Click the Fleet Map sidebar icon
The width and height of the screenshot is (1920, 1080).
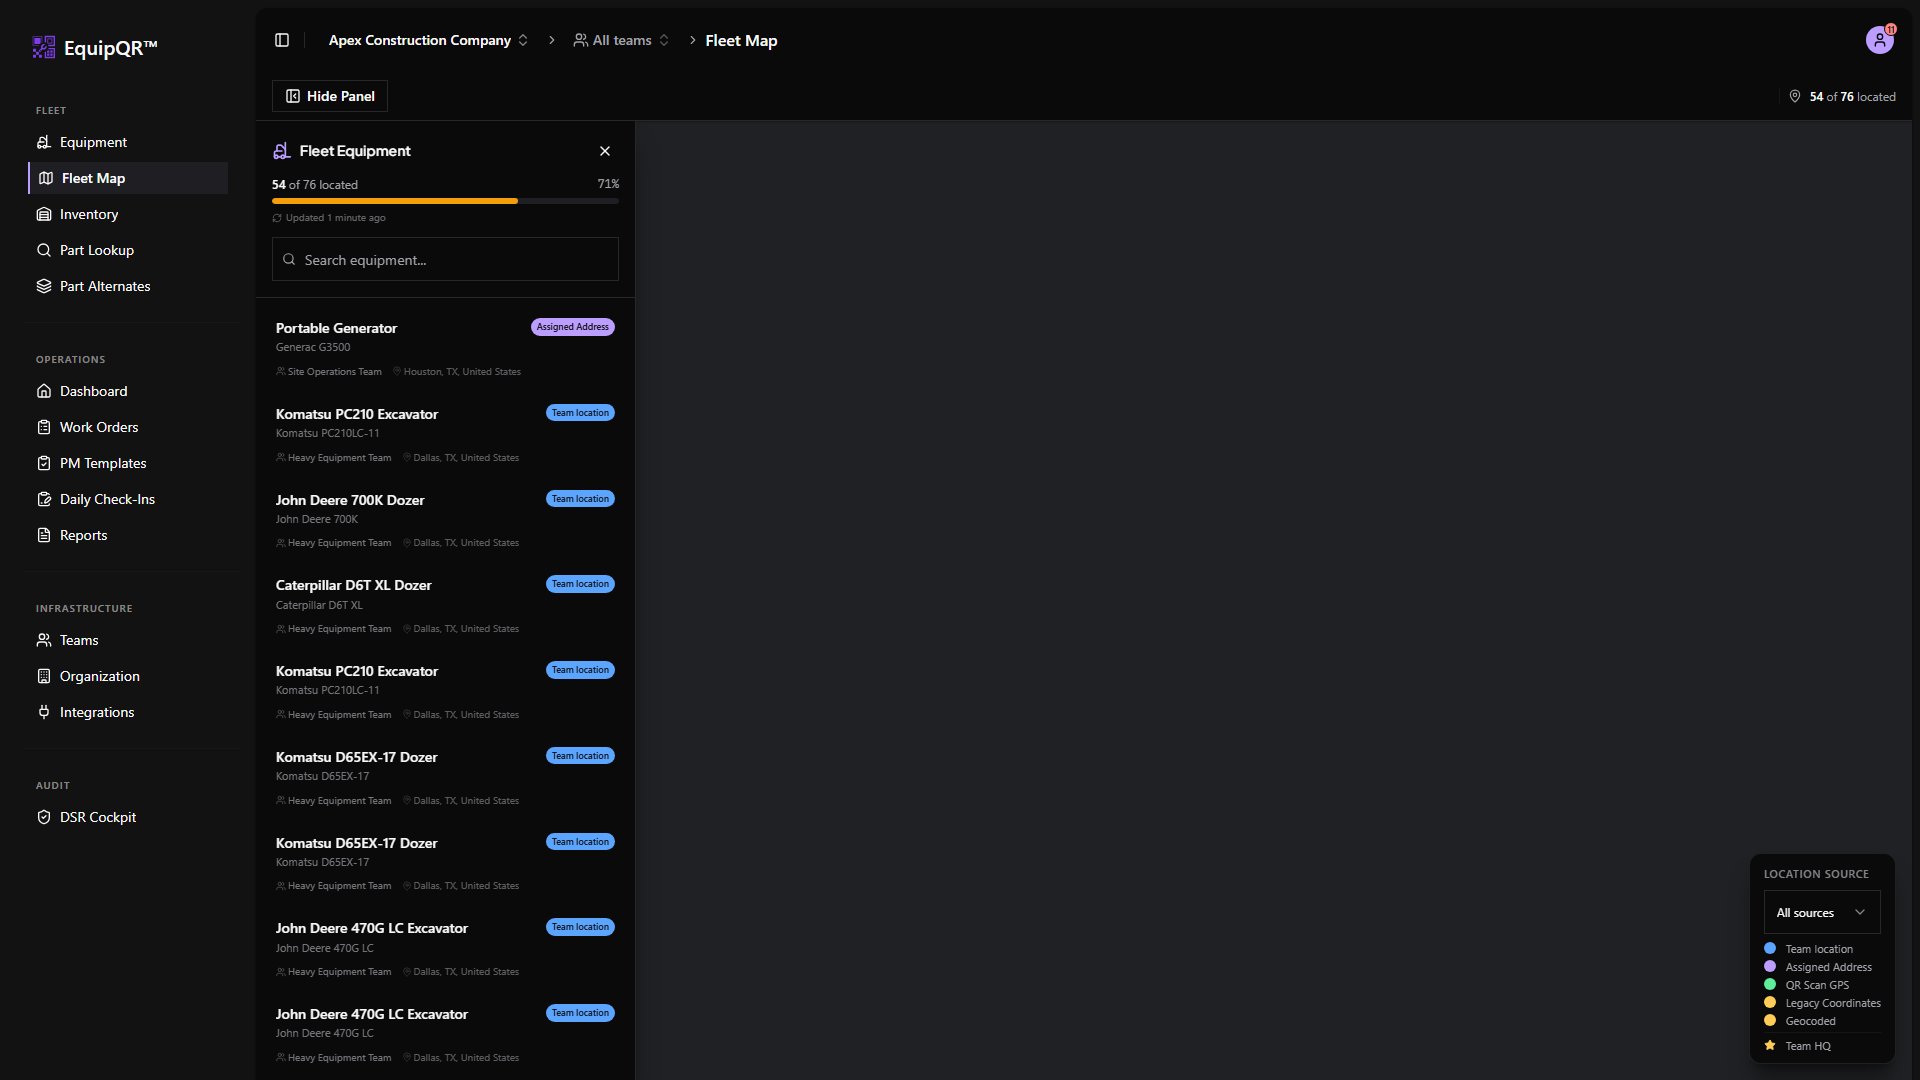coord(46,178)
